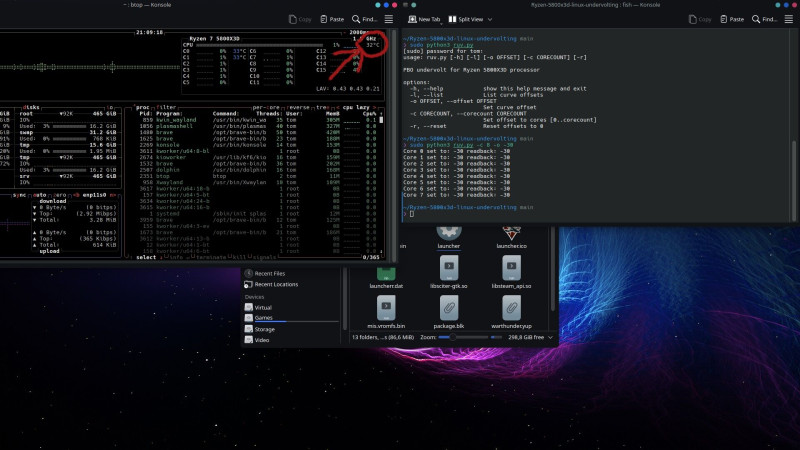Select the launcher.ico file icon
Image resolution: width=800 pixels, height=450 pixels.
coord(511,233)
